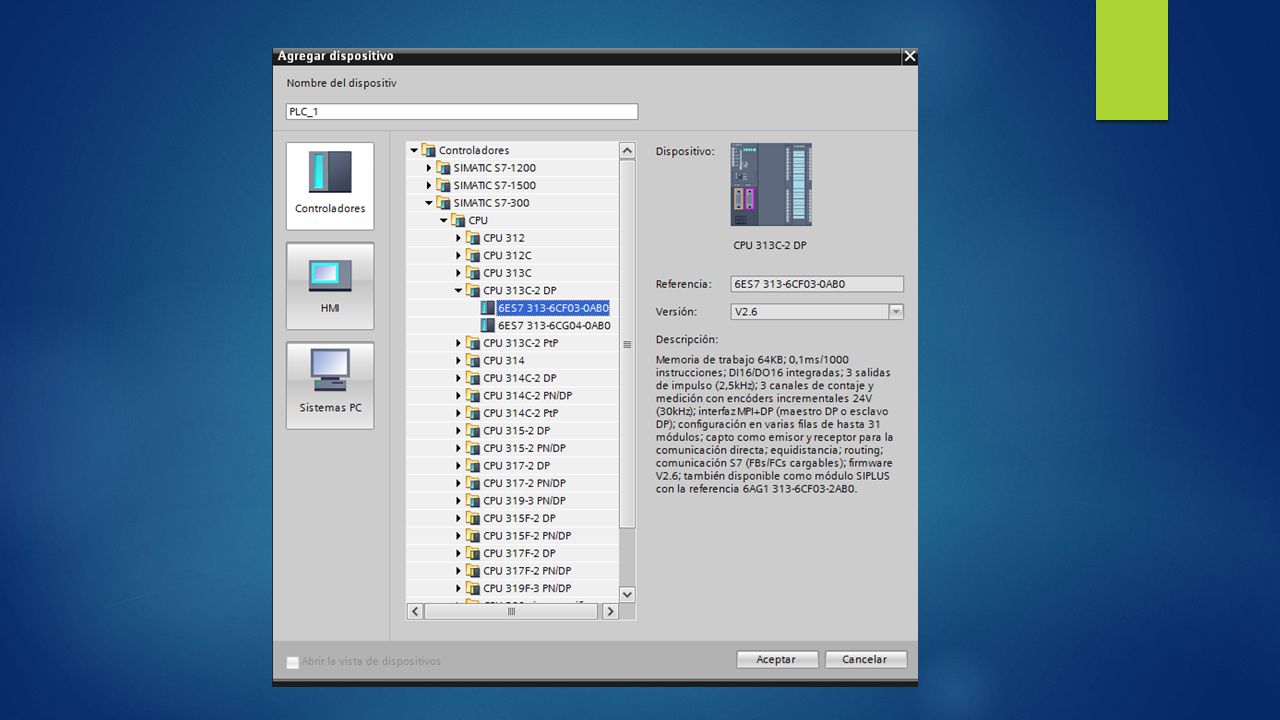Select the 'CPU 312C' tree label
The width and height of the screenshot is (1280, 720).
(507, 255)
